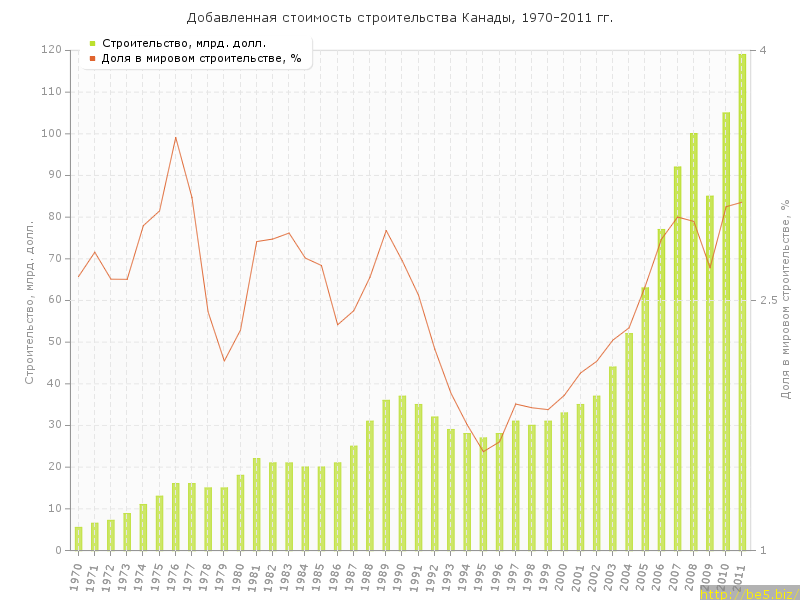Click the green legend marker for Строительство
This screenshot has width=800, height=600.
(92, 43)
